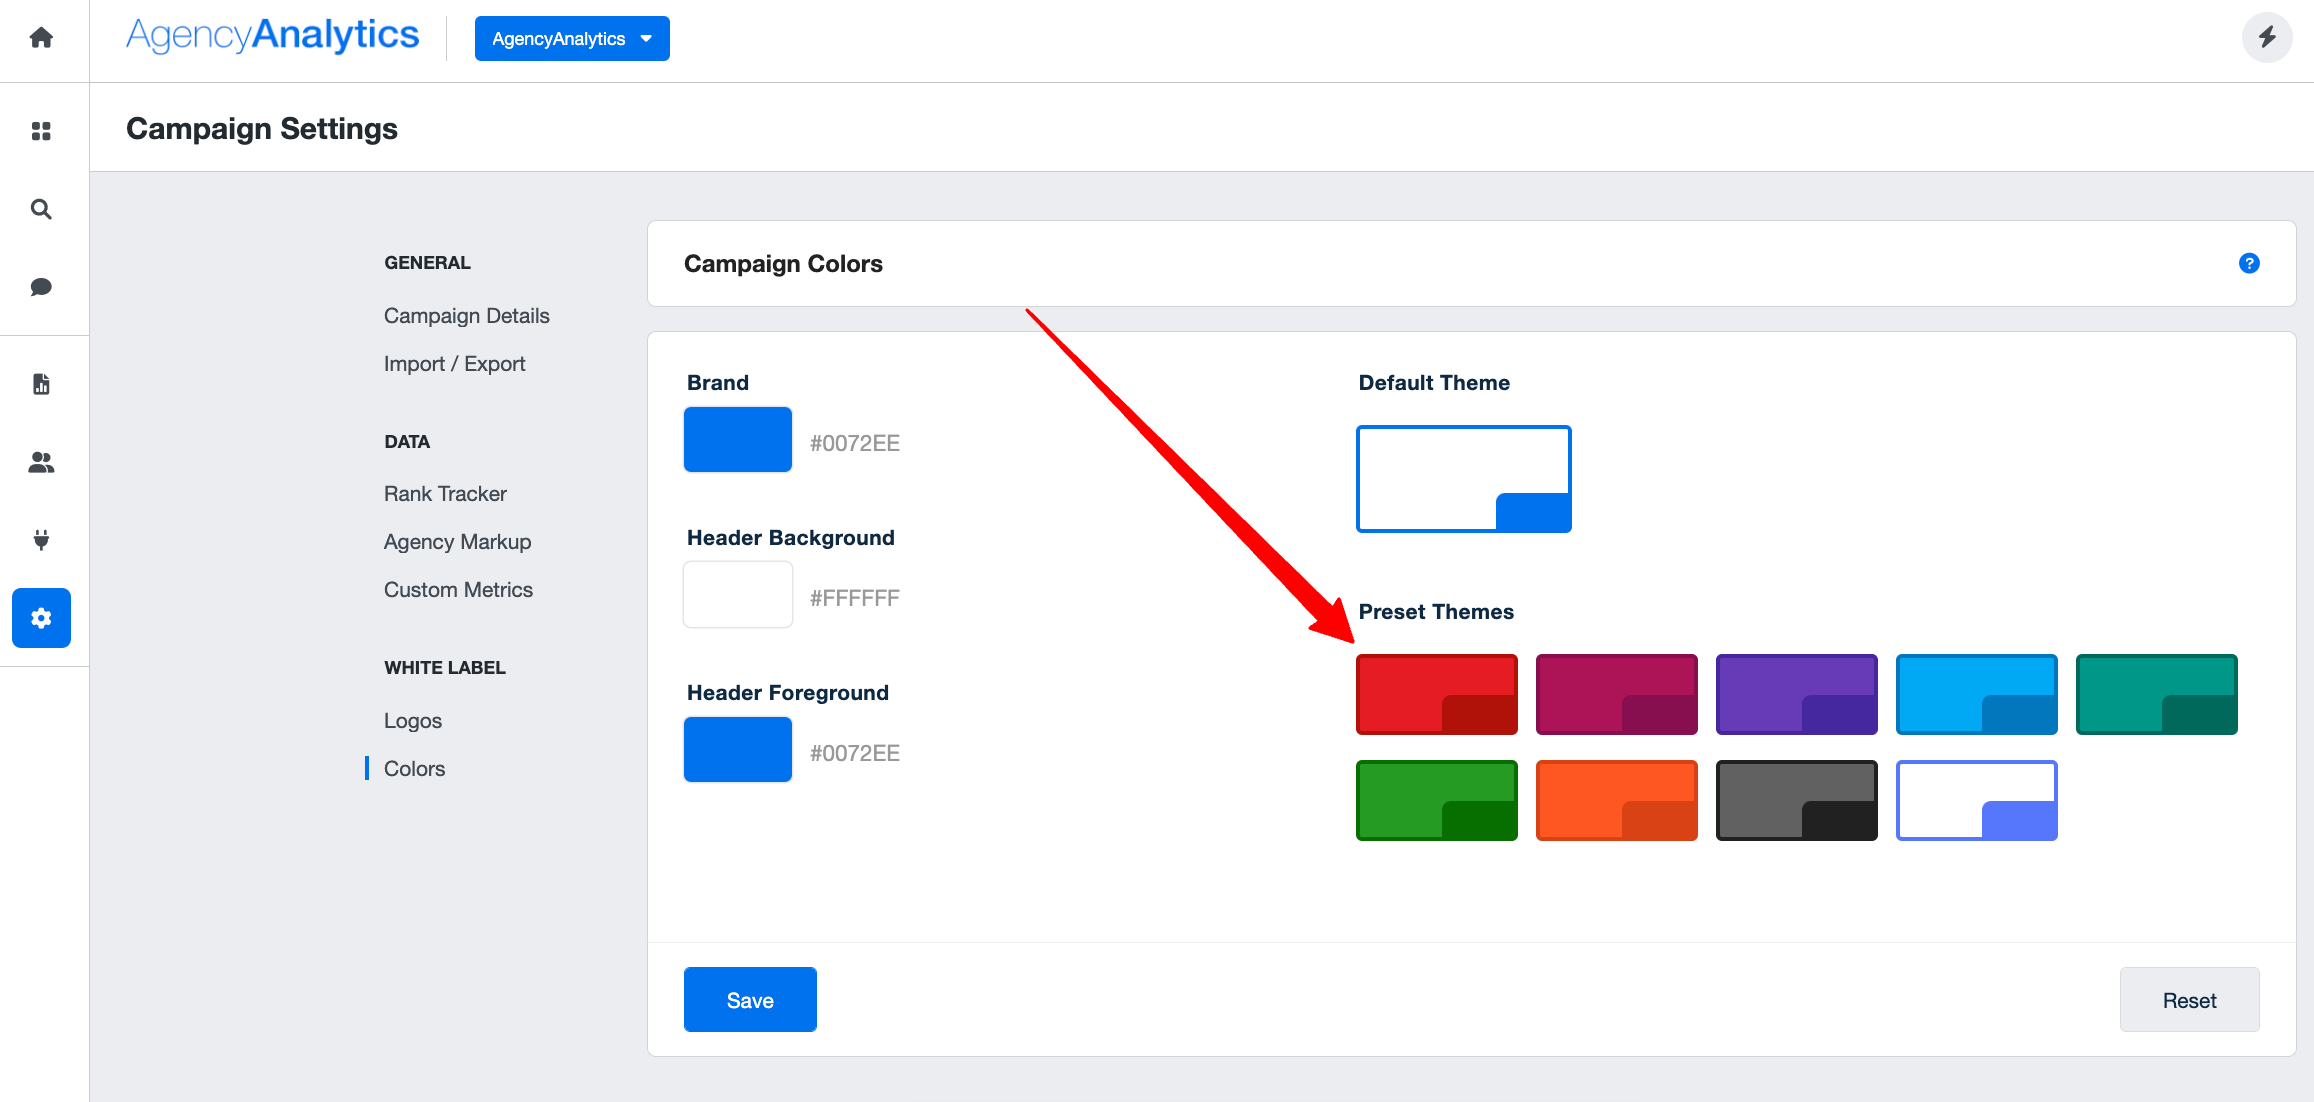Click the Header Foreground color swatch
The height and width of the screenshot is (1102, 2314).
(738, 750)
